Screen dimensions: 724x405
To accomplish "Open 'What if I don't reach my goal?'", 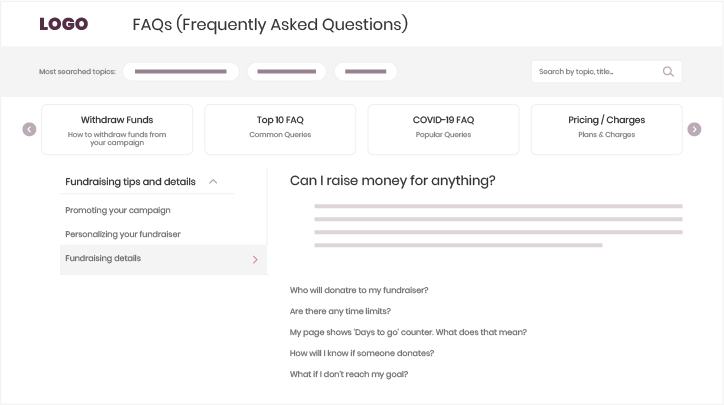I will pos(349,374).
